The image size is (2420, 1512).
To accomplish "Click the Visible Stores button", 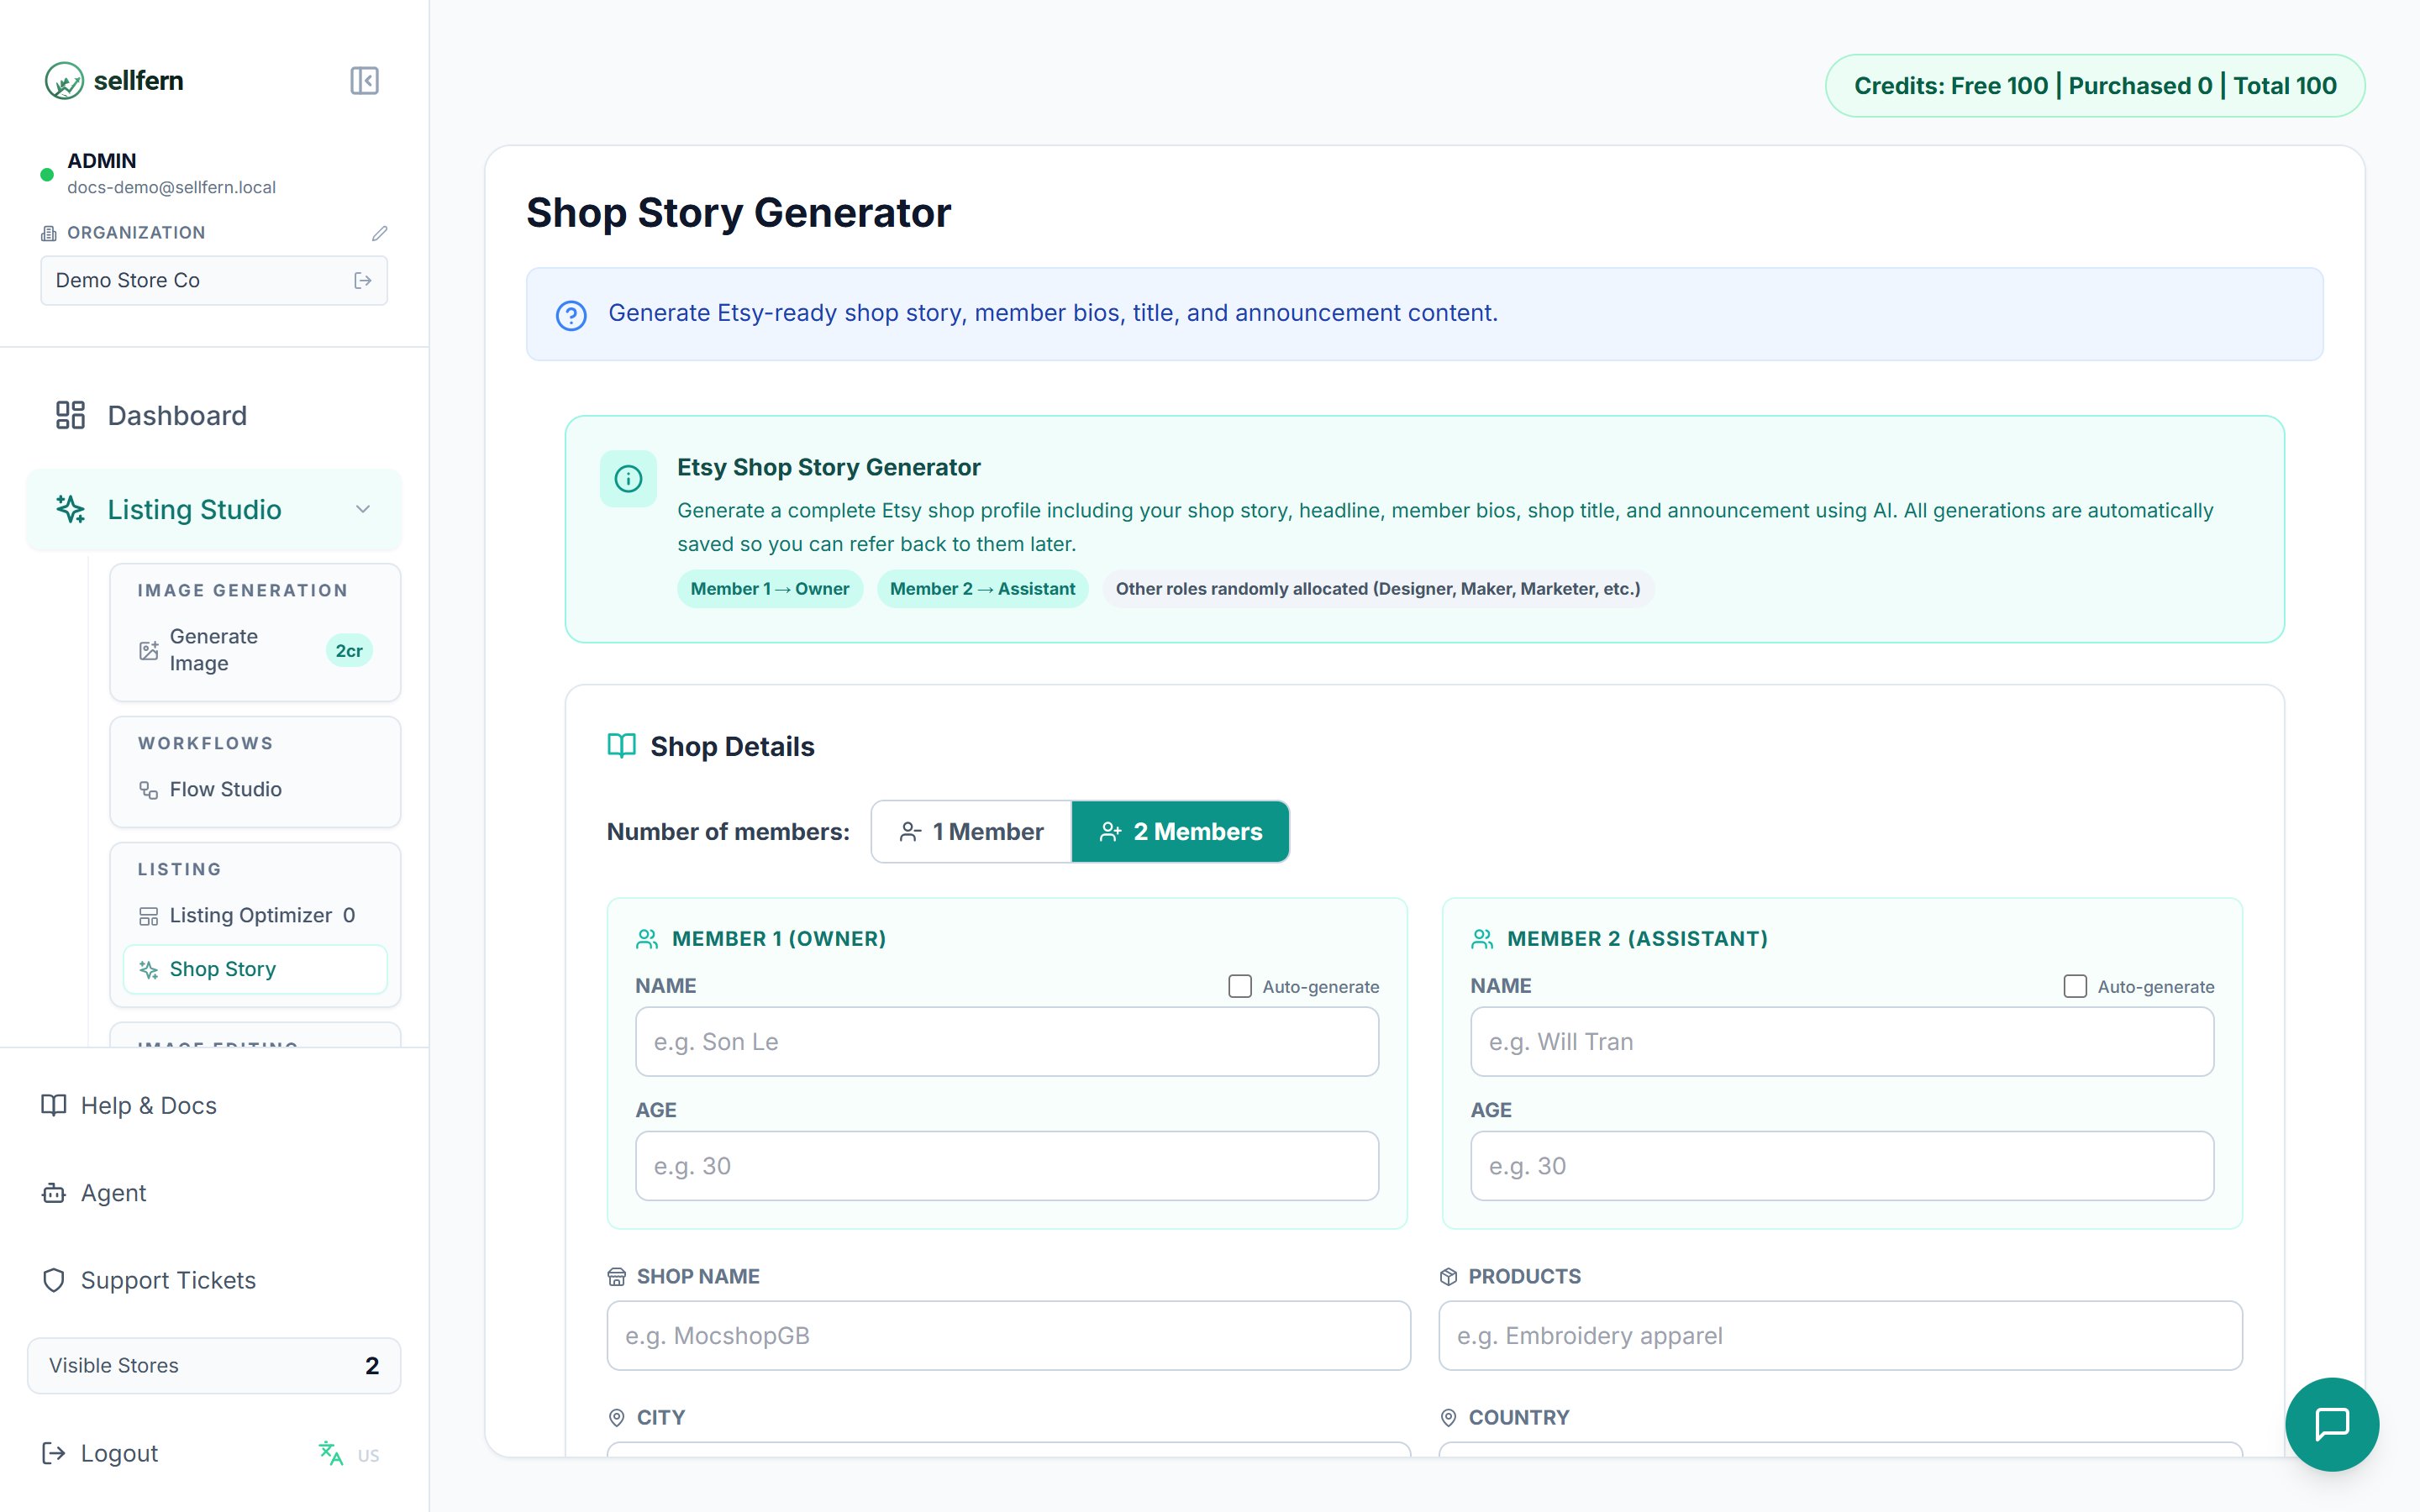I will [x=214, y=1366].
